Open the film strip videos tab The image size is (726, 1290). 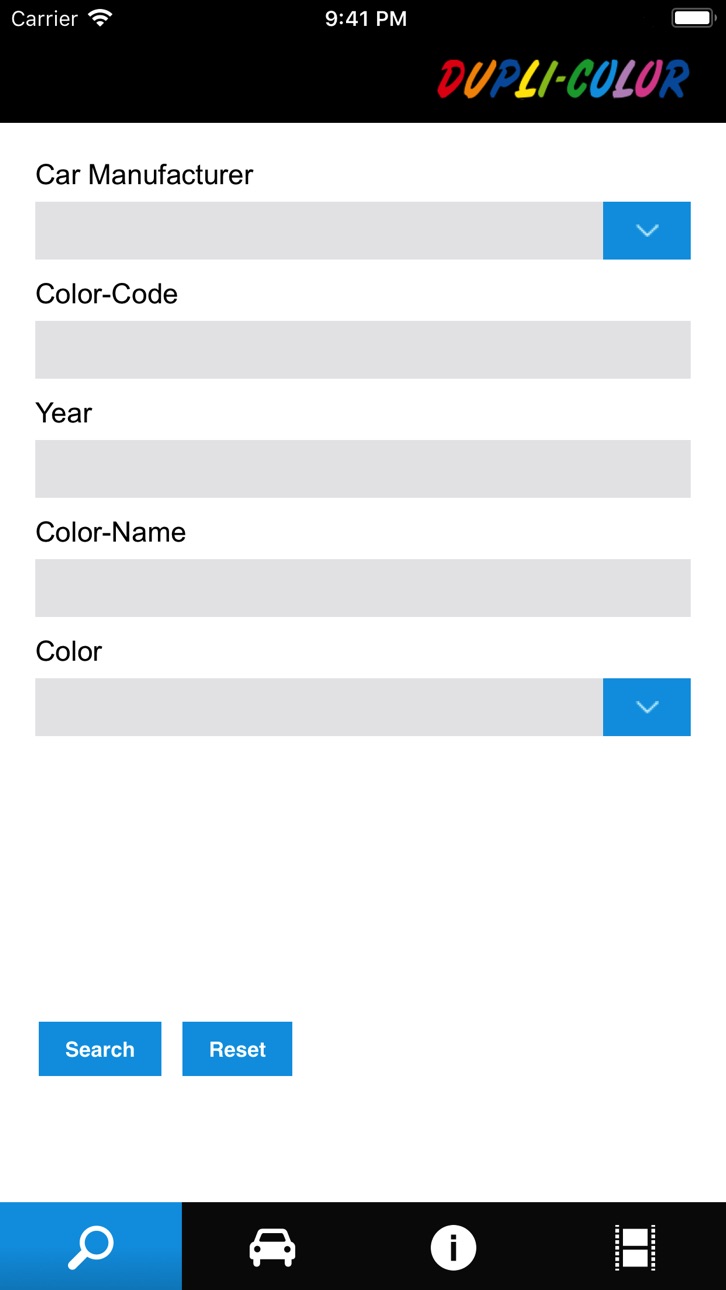tap(634, 1246)
